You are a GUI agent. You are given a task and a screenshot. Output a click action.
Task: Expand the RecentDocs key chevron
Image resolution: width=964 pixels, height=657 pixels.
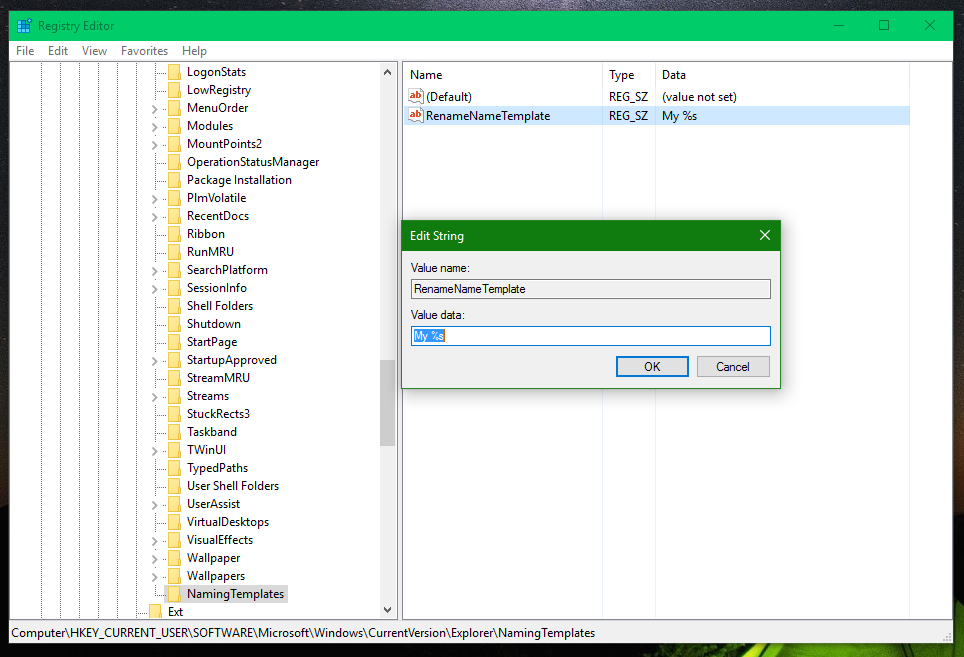tap(154, 216)
